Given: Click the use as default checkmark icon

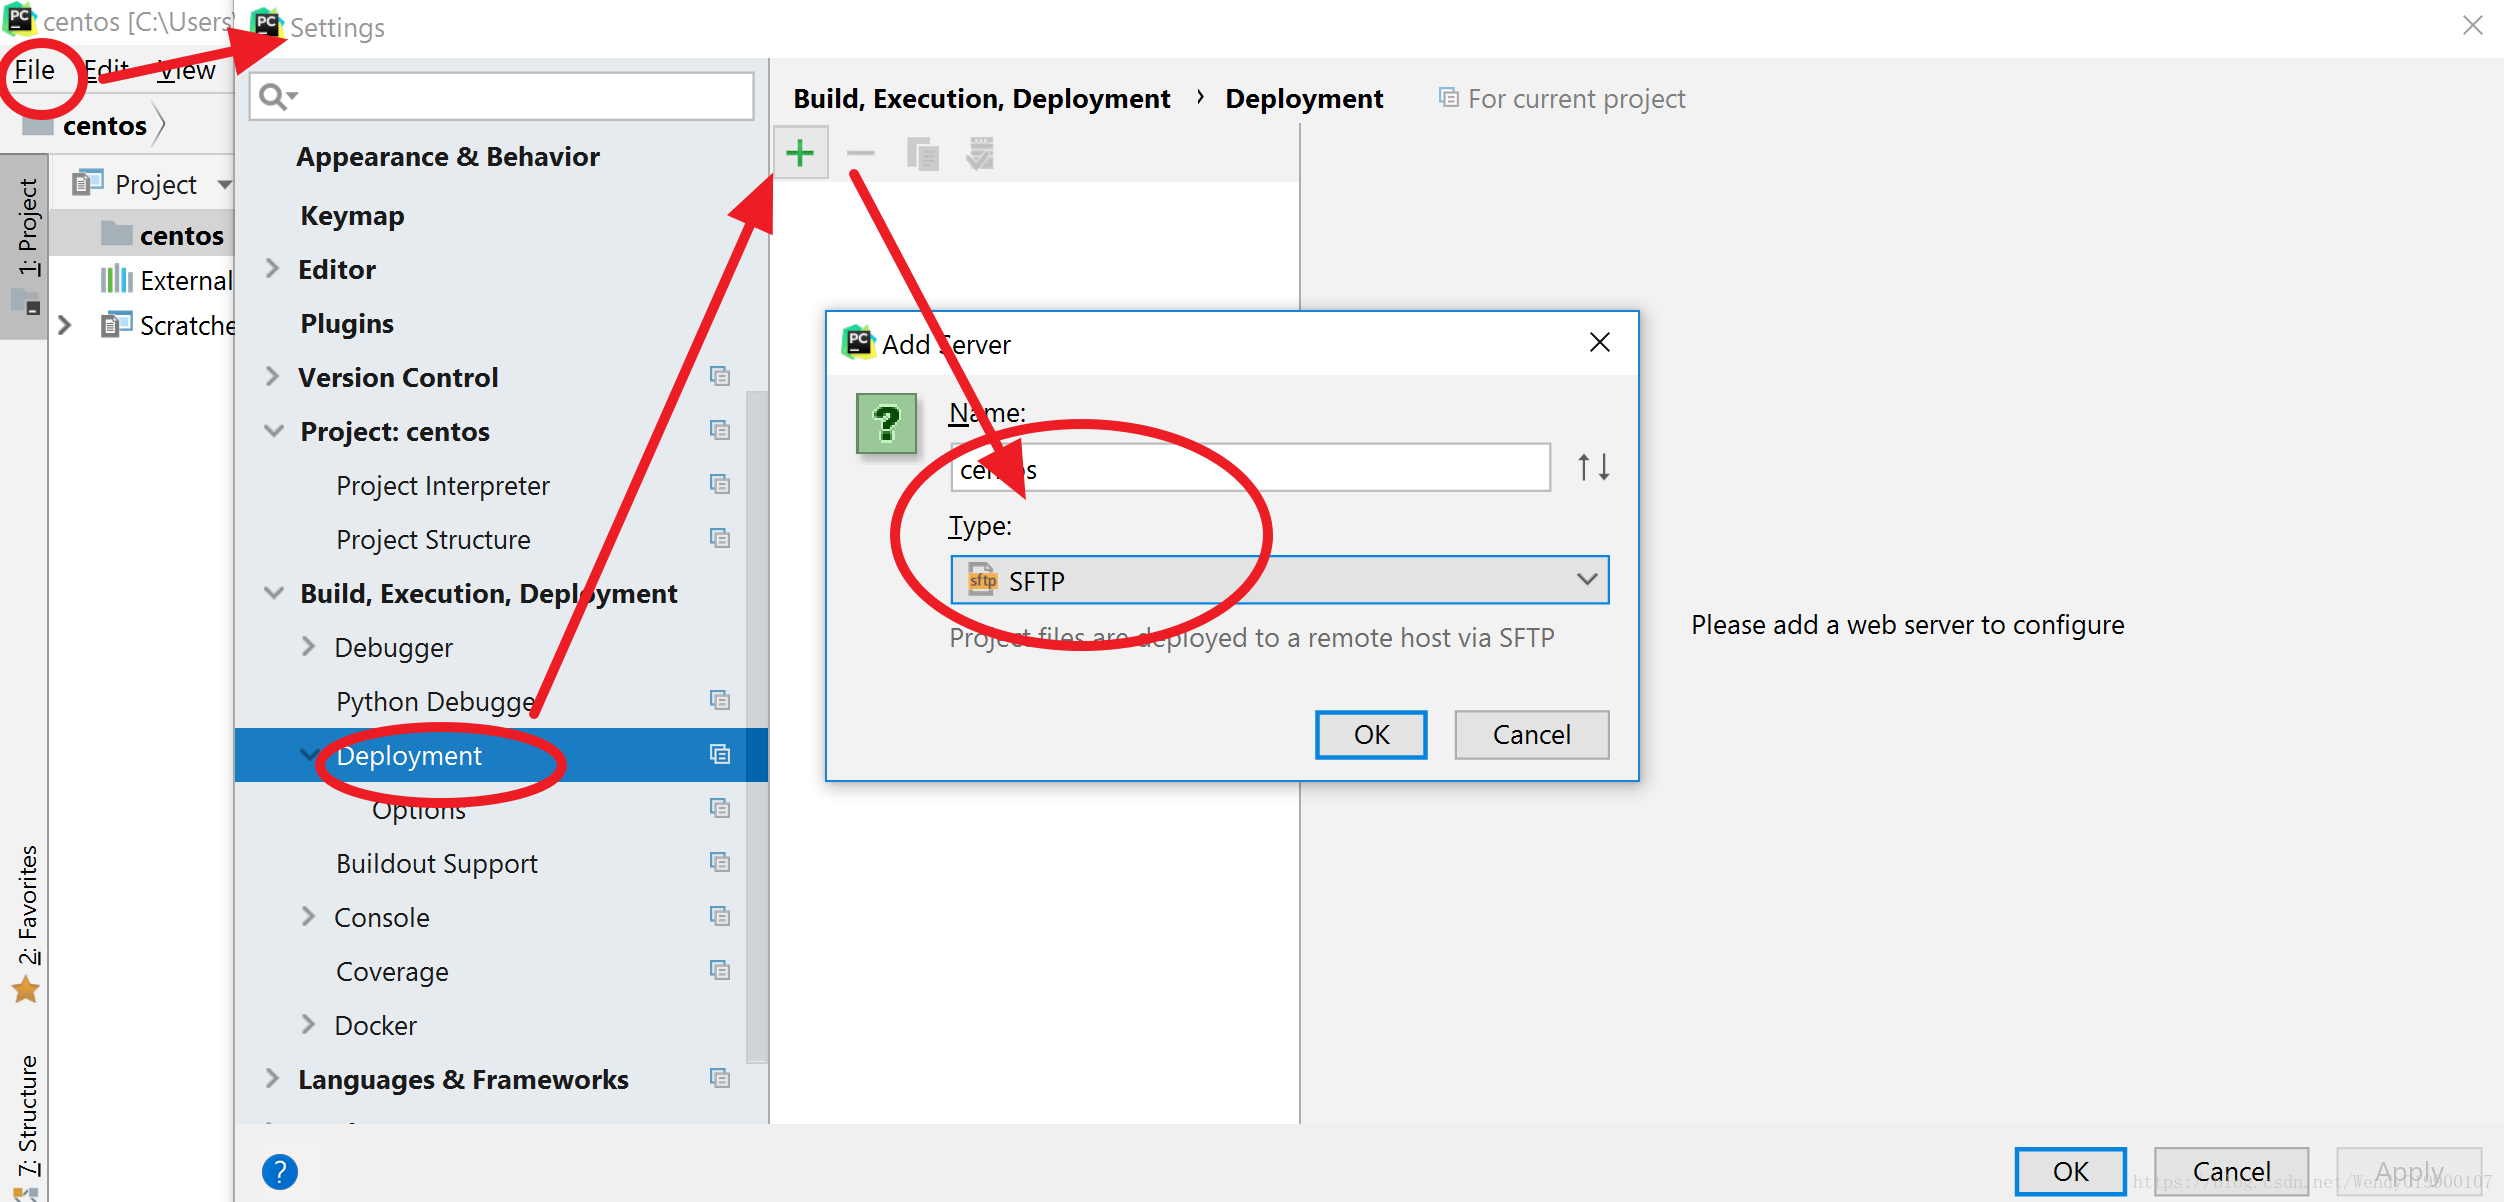Looking at the screenshot, I should pyautogui.click(x=980, y=154).
